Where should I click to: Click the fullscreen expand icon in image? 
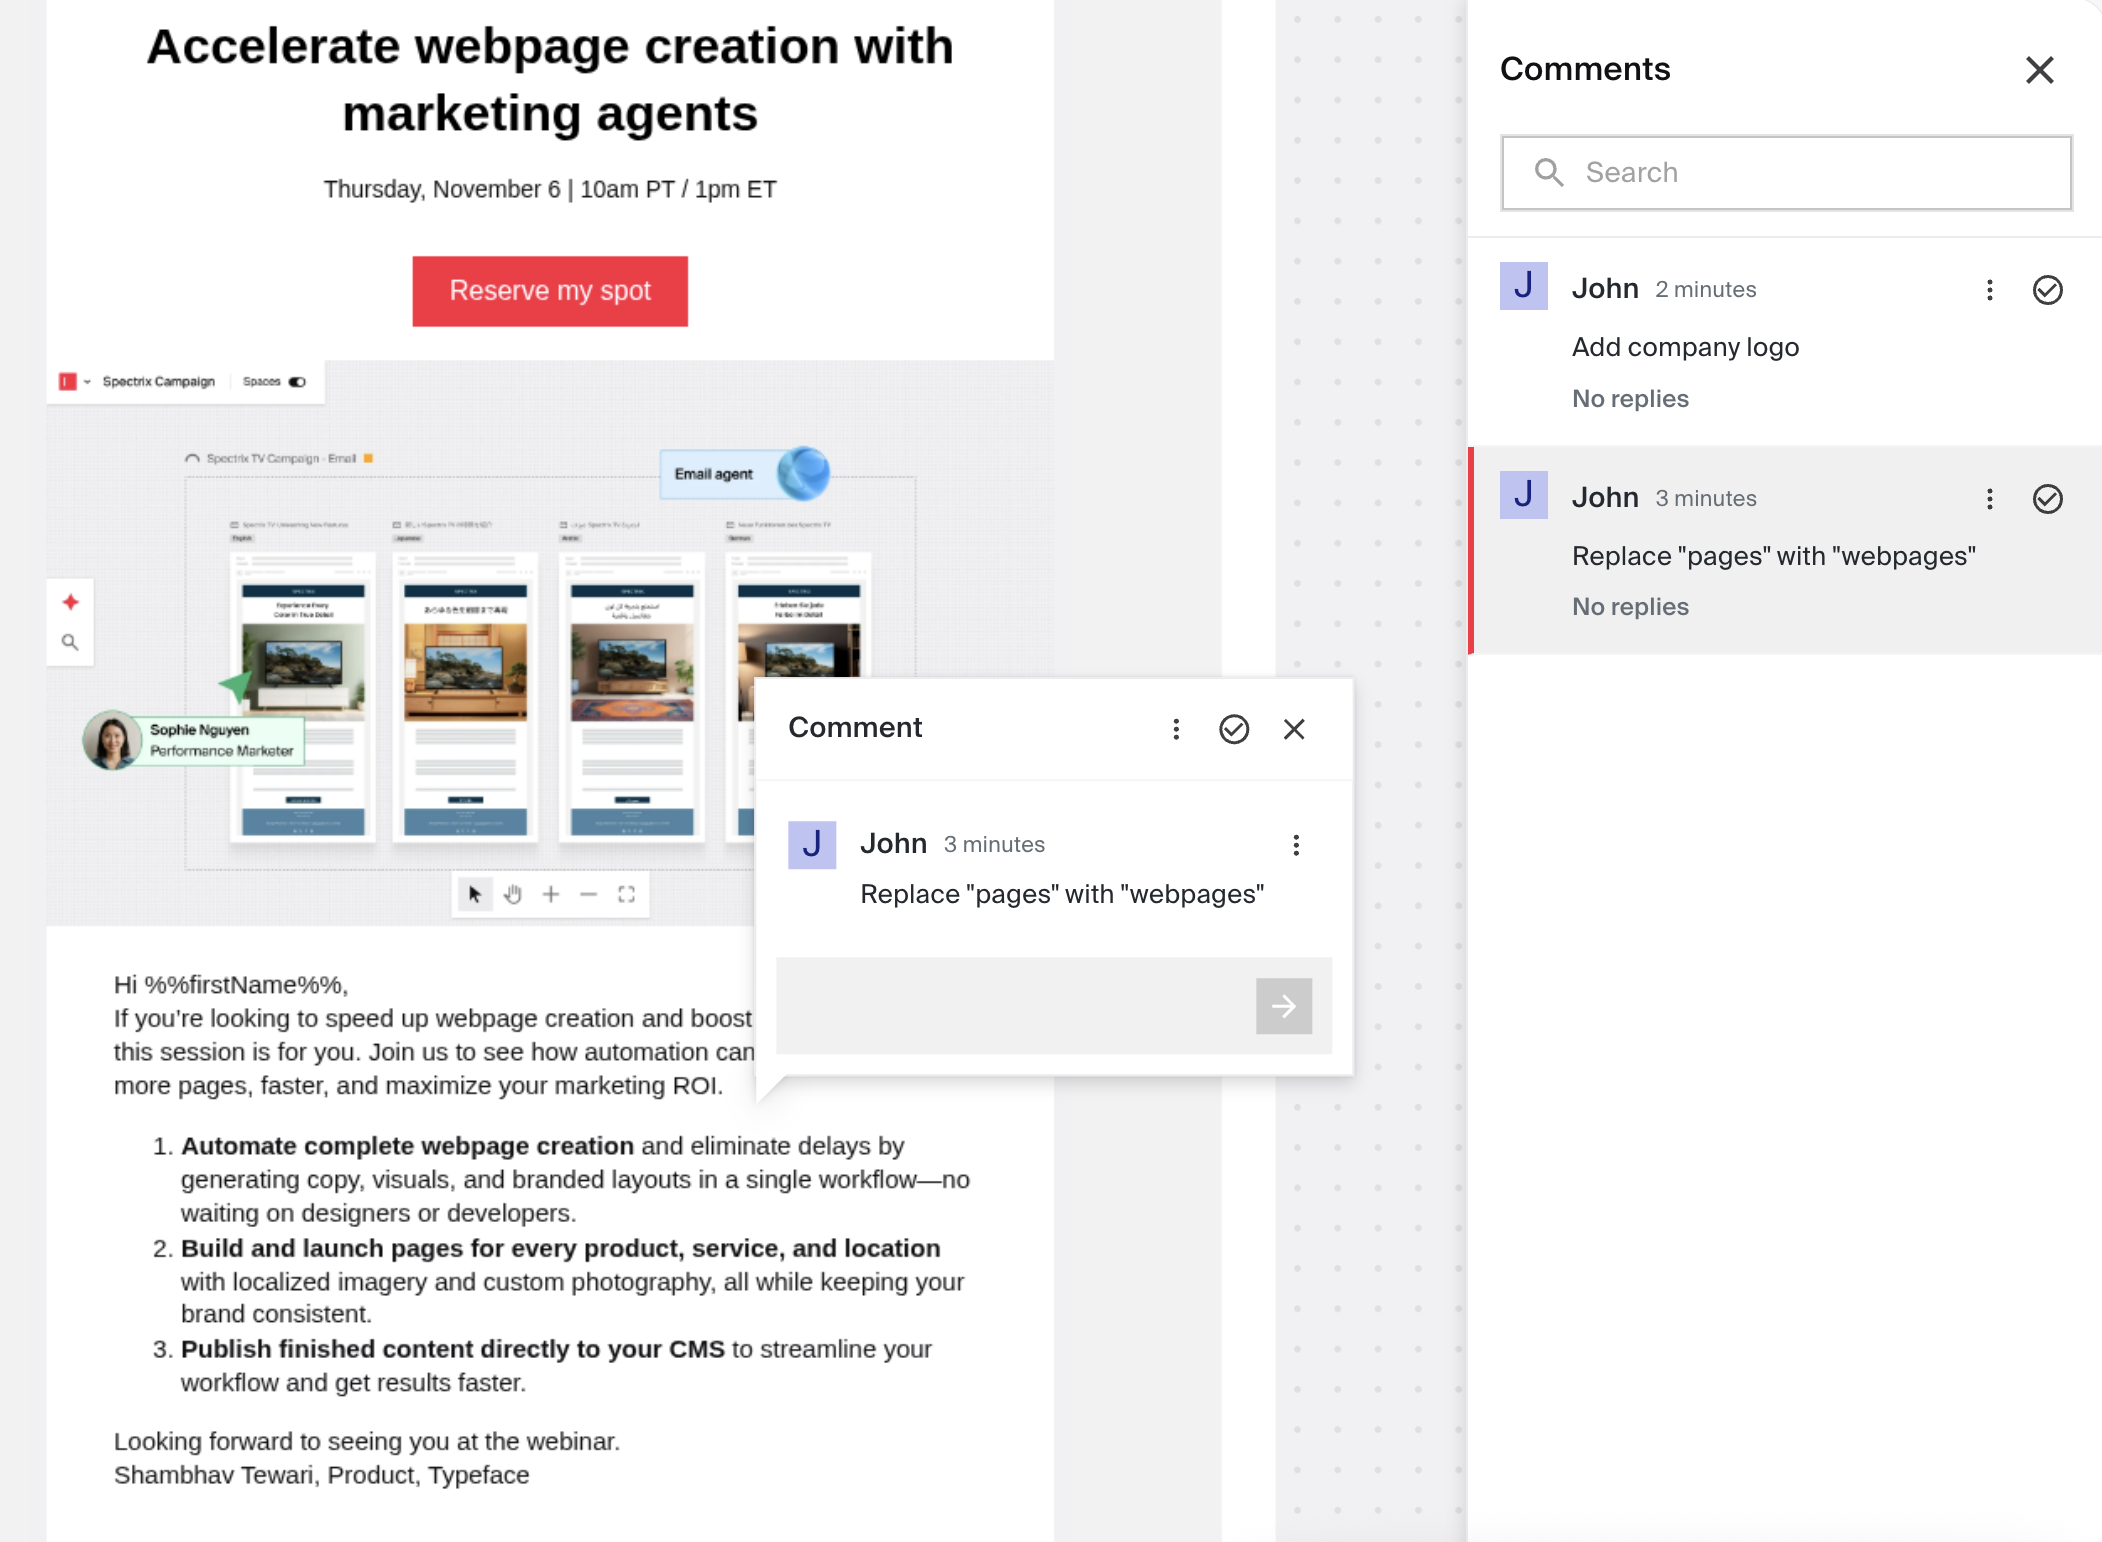click(627, 894)
